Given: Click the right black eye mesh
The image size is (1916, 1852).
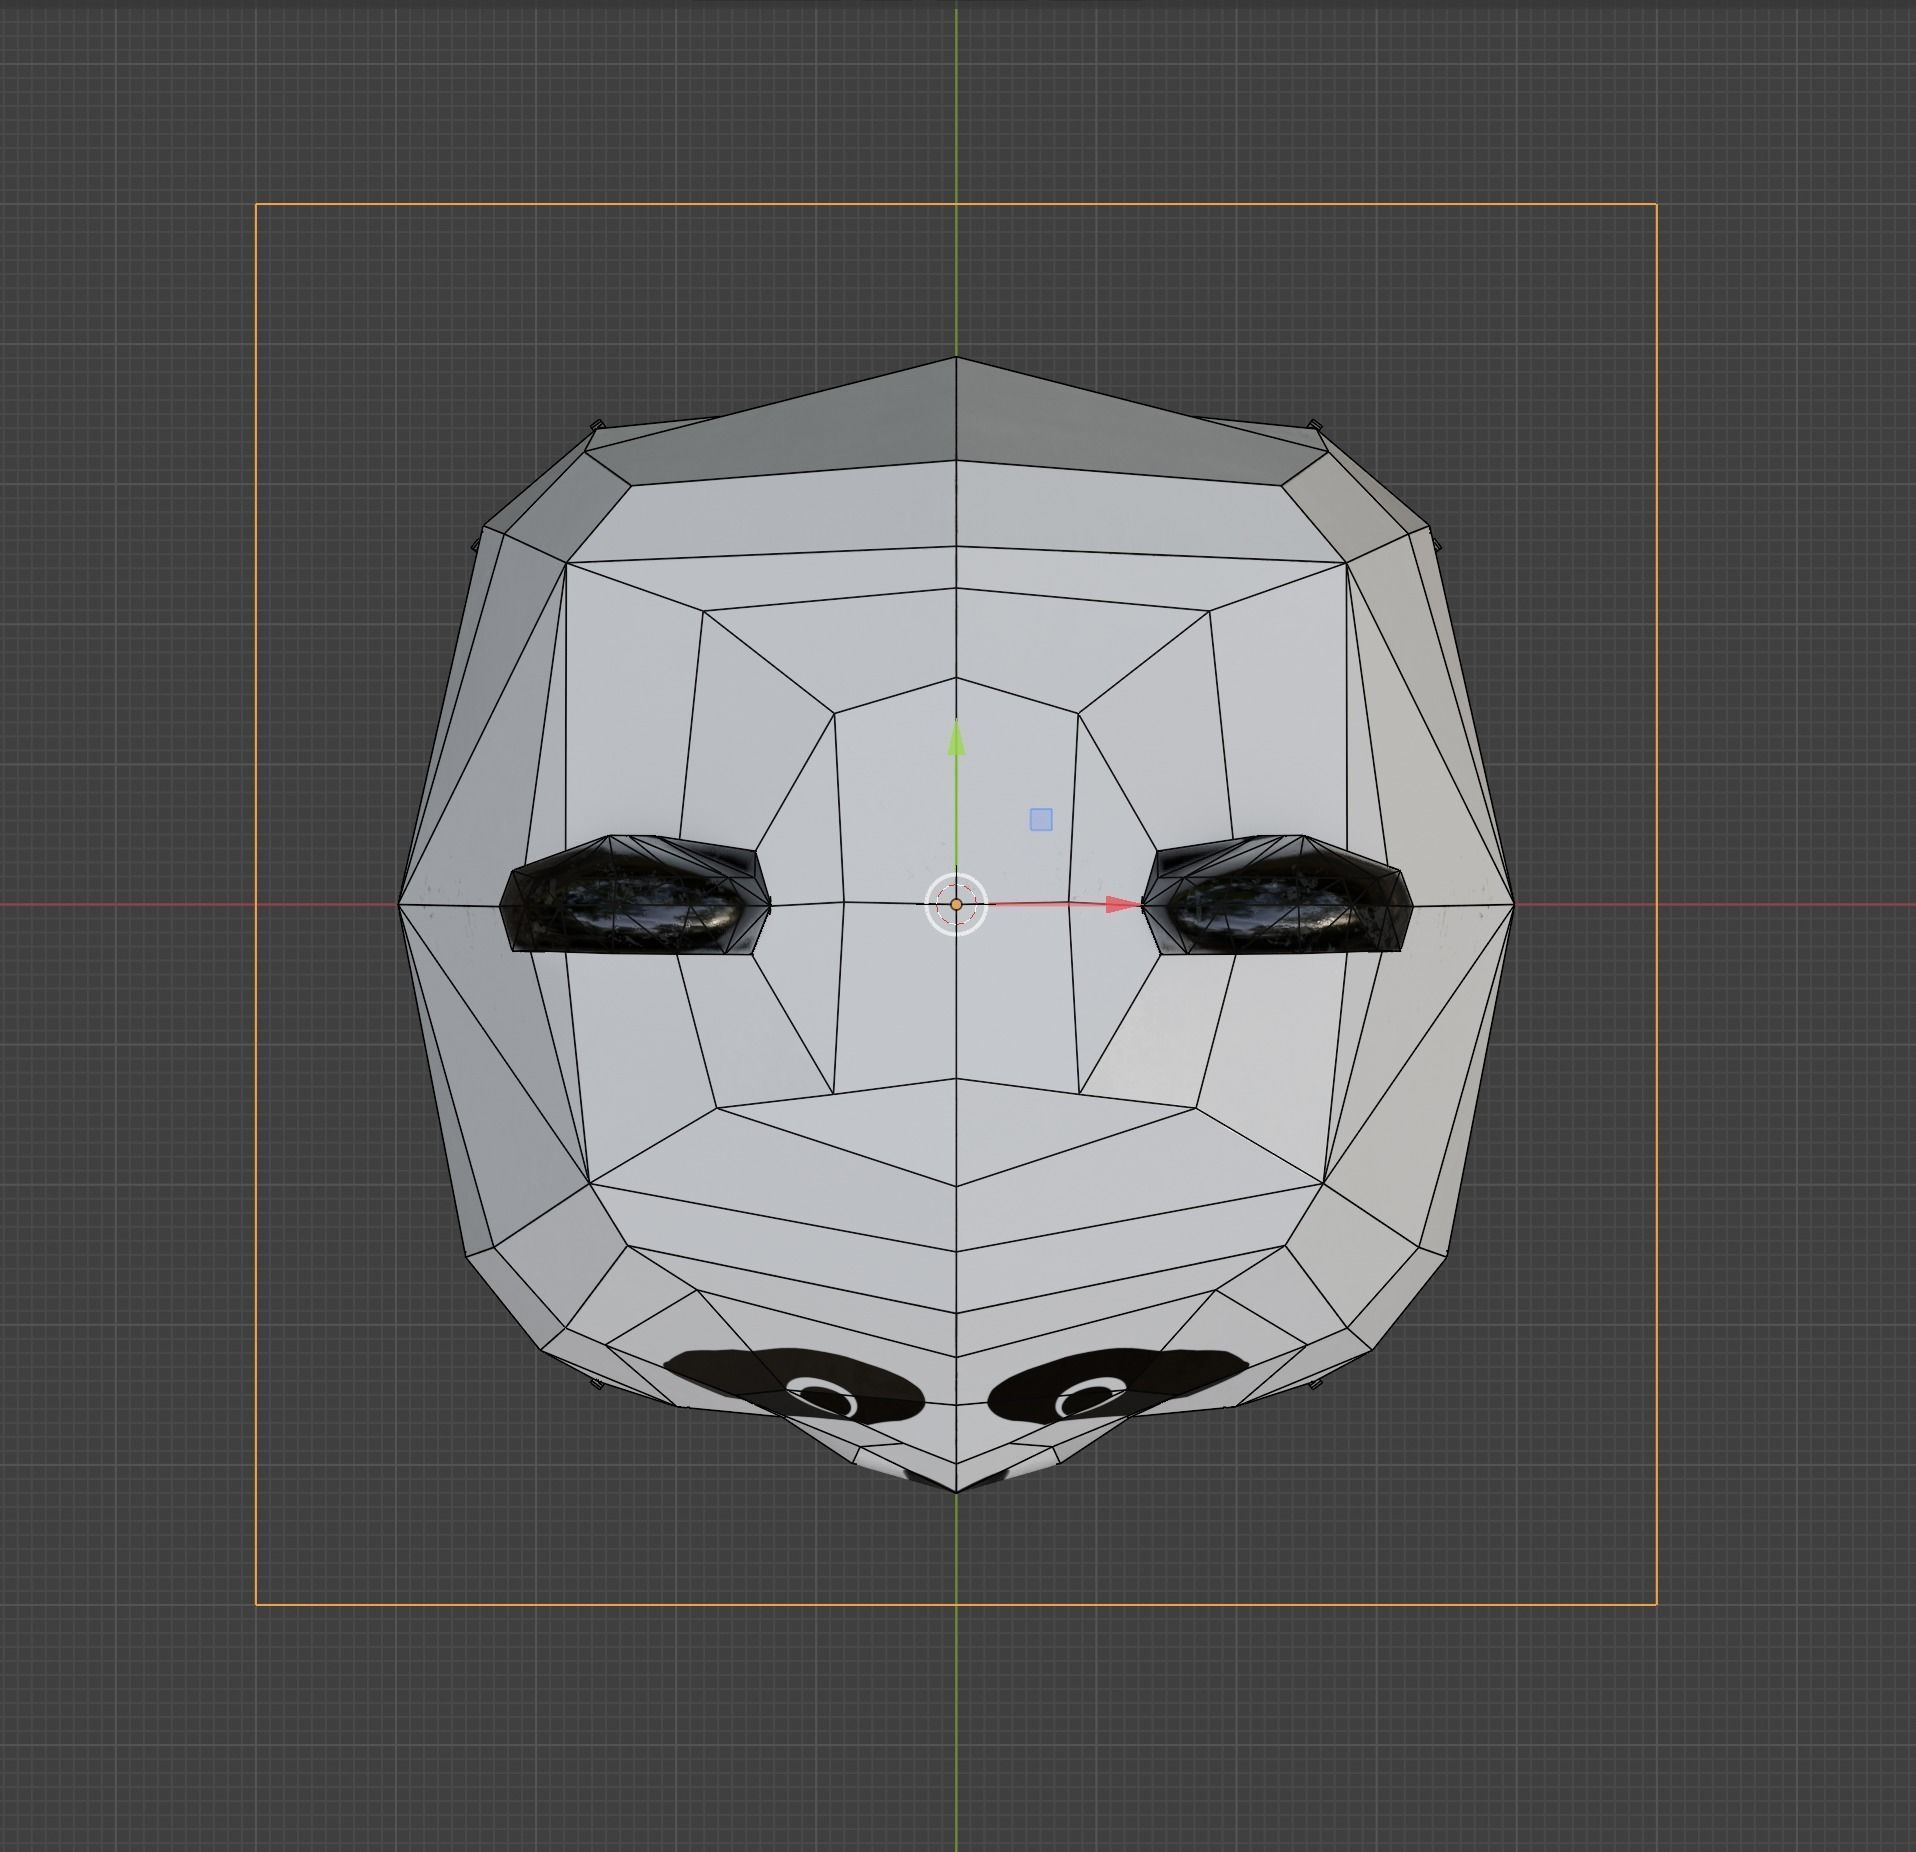Looking at the screenshot, I should coord(1277,894).
